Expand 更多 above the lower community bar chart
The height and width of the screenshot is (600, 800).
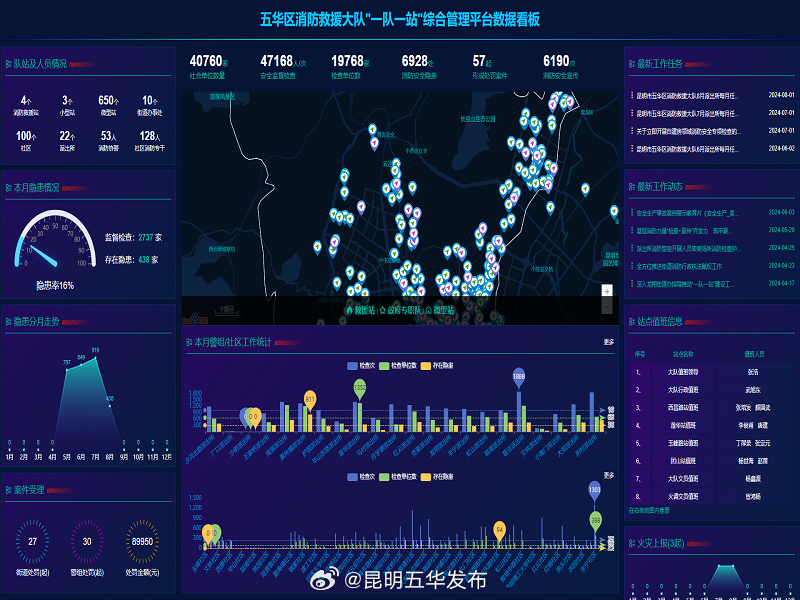(x=609, y=475)
